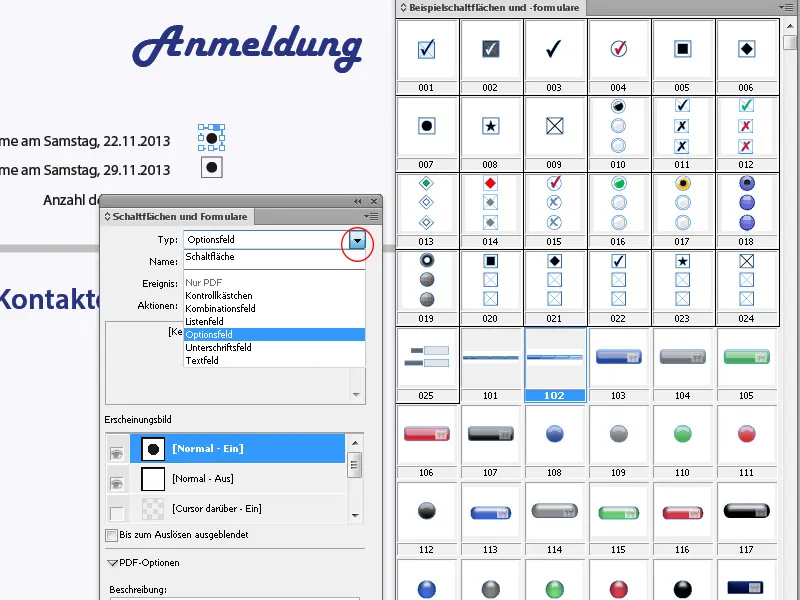800x600 pixels.
Task: Activate Schaltflächen und Formulare tab
Action: (x=178, y=217)
